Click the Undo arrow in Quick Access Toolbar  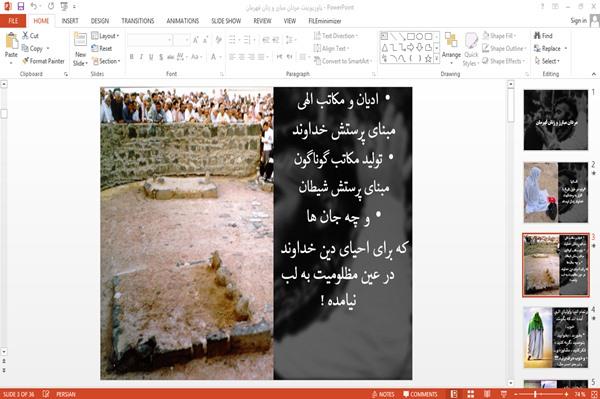tap(34, 6)
